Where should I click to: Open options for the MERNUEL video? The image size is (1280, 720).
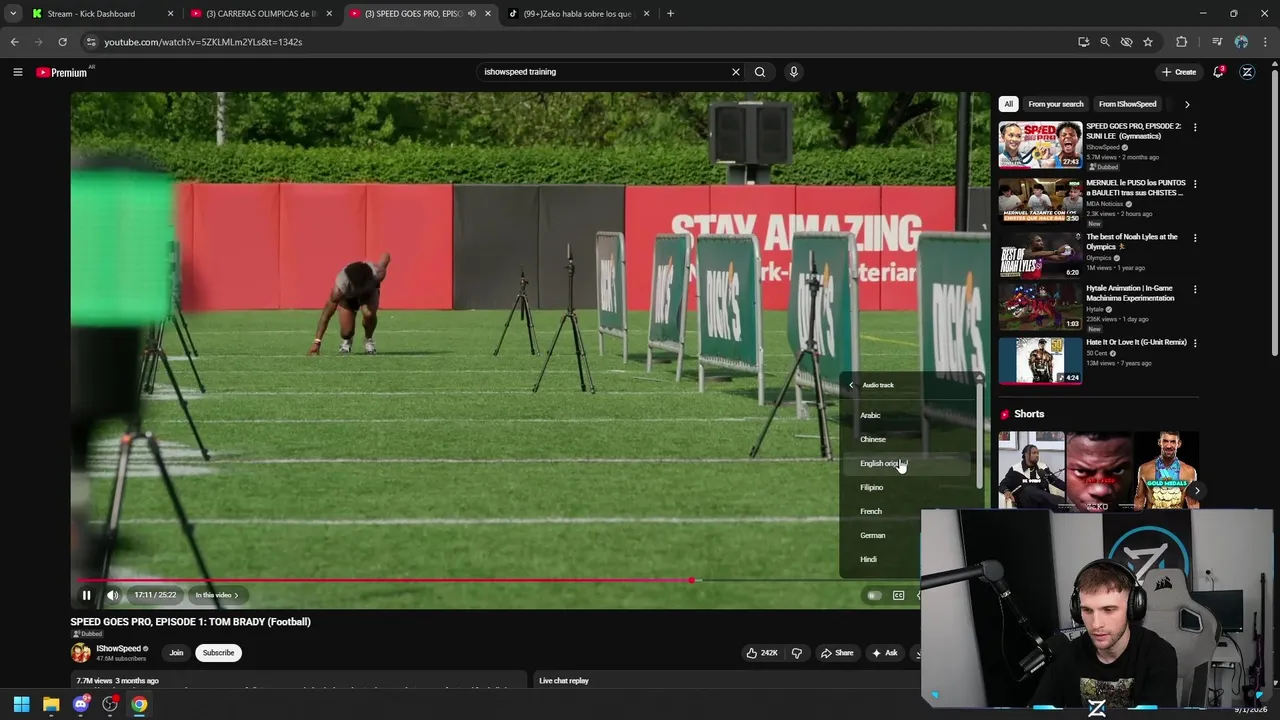point(1195,184)
